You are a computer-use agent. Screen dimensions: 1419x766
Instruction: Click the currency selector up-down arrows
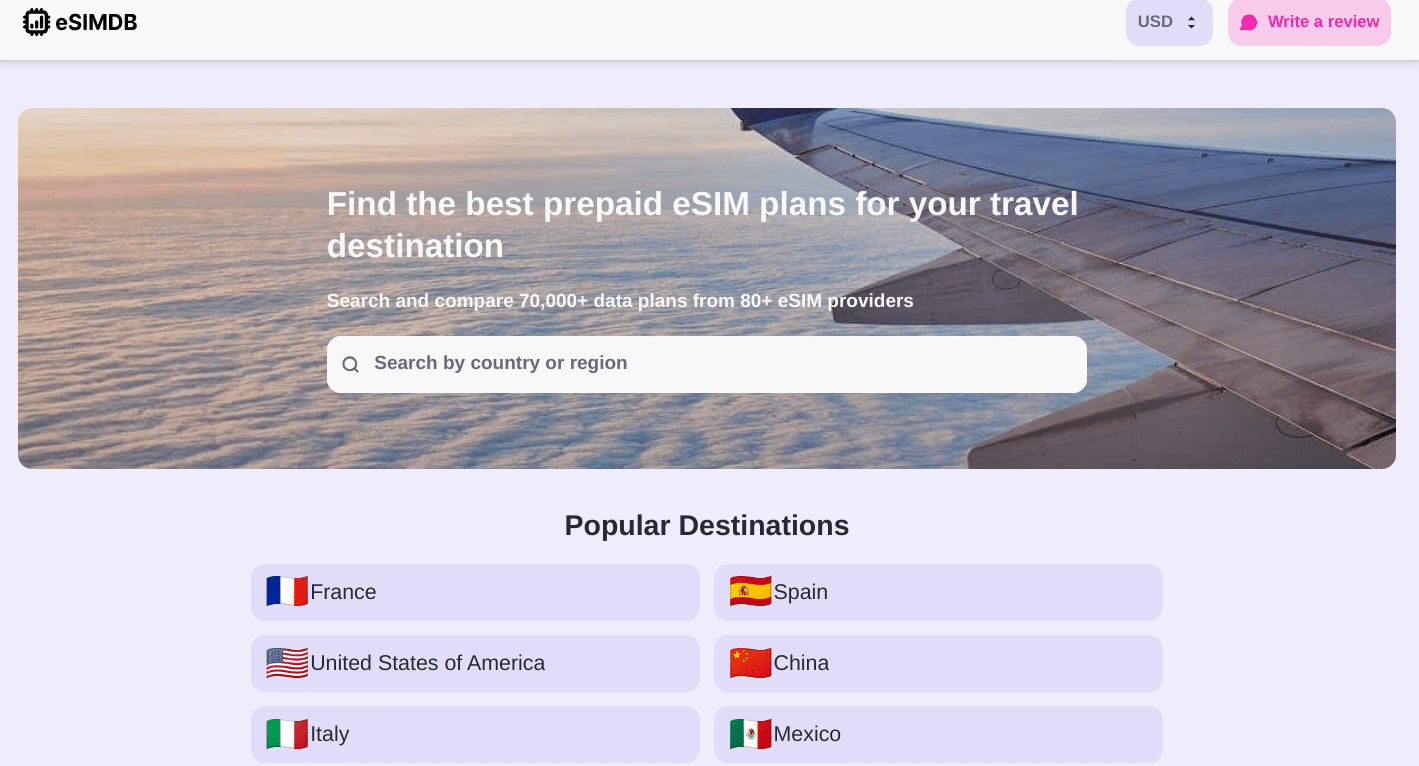[x=1191, y=22]
